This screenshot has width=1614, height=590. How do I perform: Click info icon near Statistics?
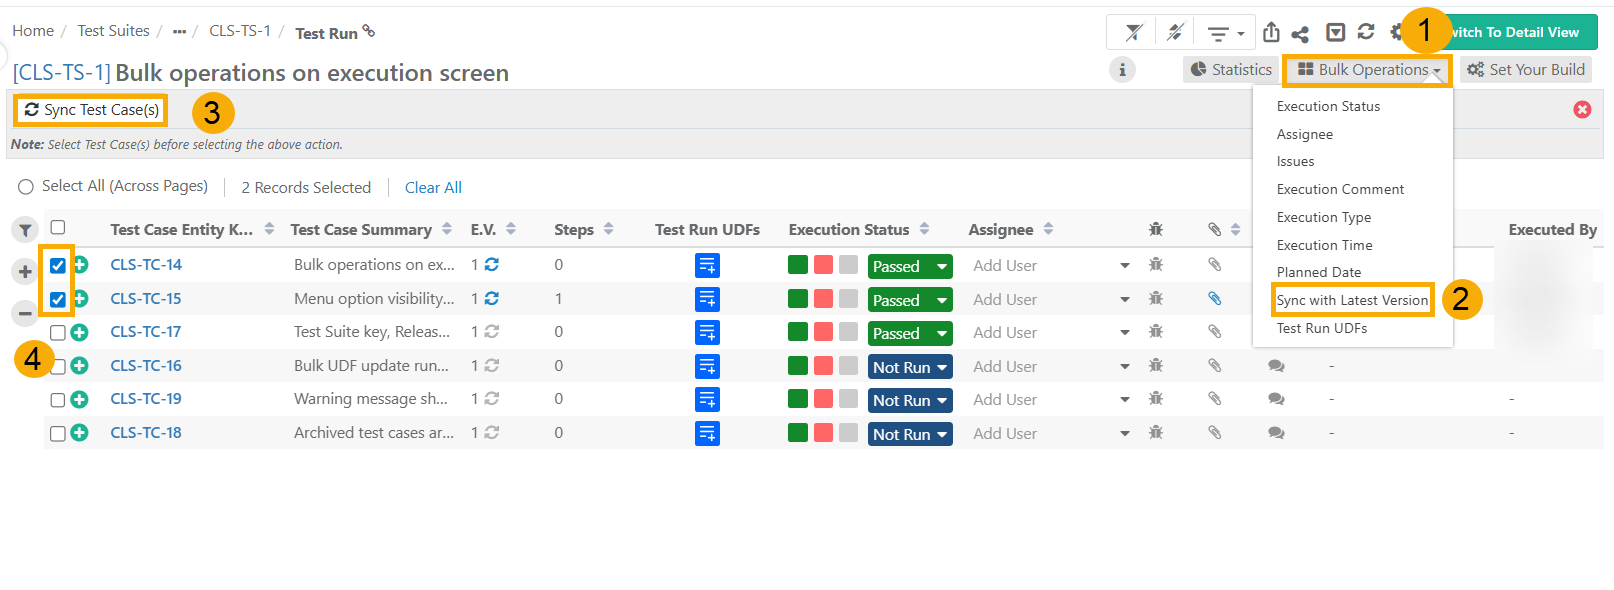pyautogui.click(x=1122, y=70)
